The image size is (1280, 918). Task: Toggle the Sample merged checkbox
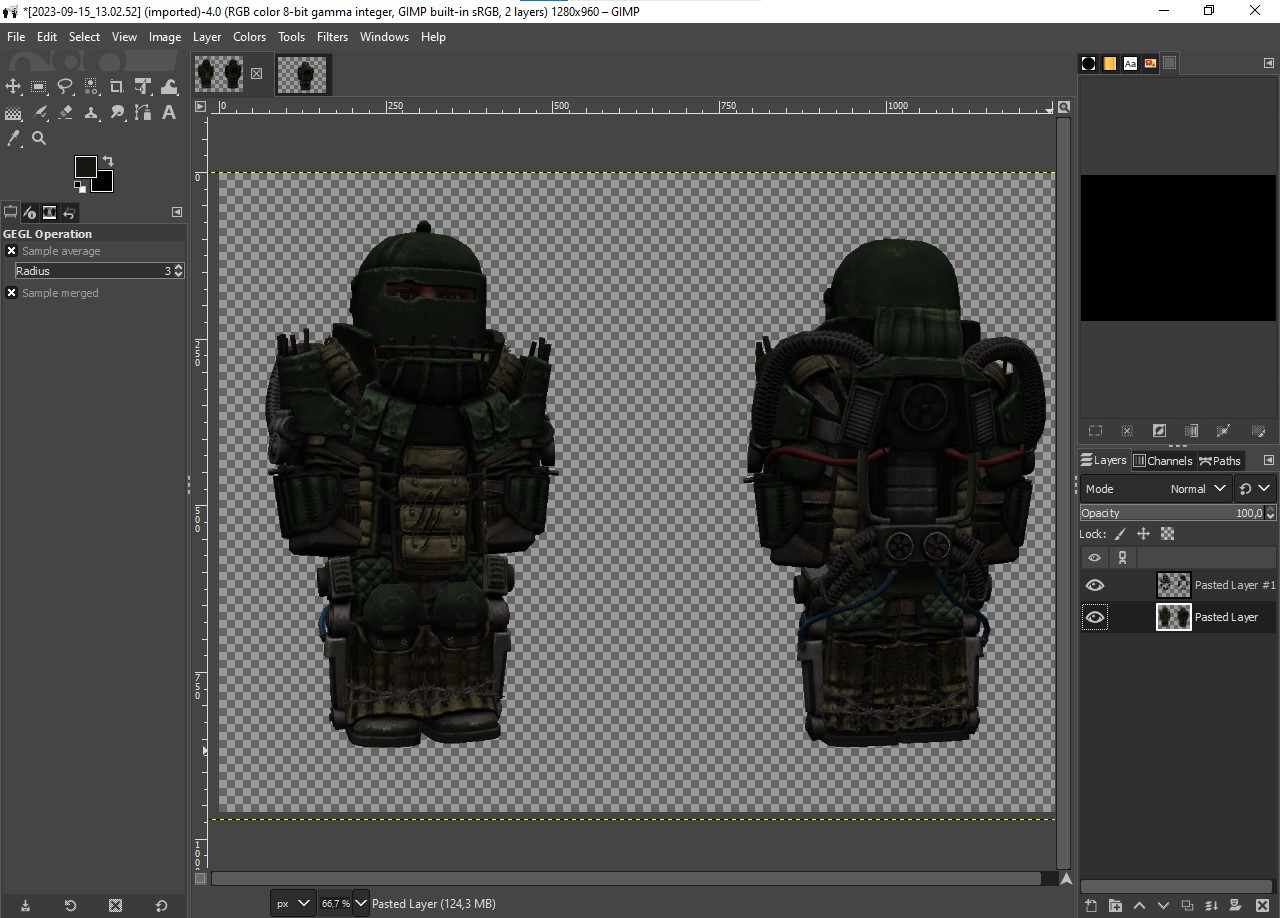12,293
